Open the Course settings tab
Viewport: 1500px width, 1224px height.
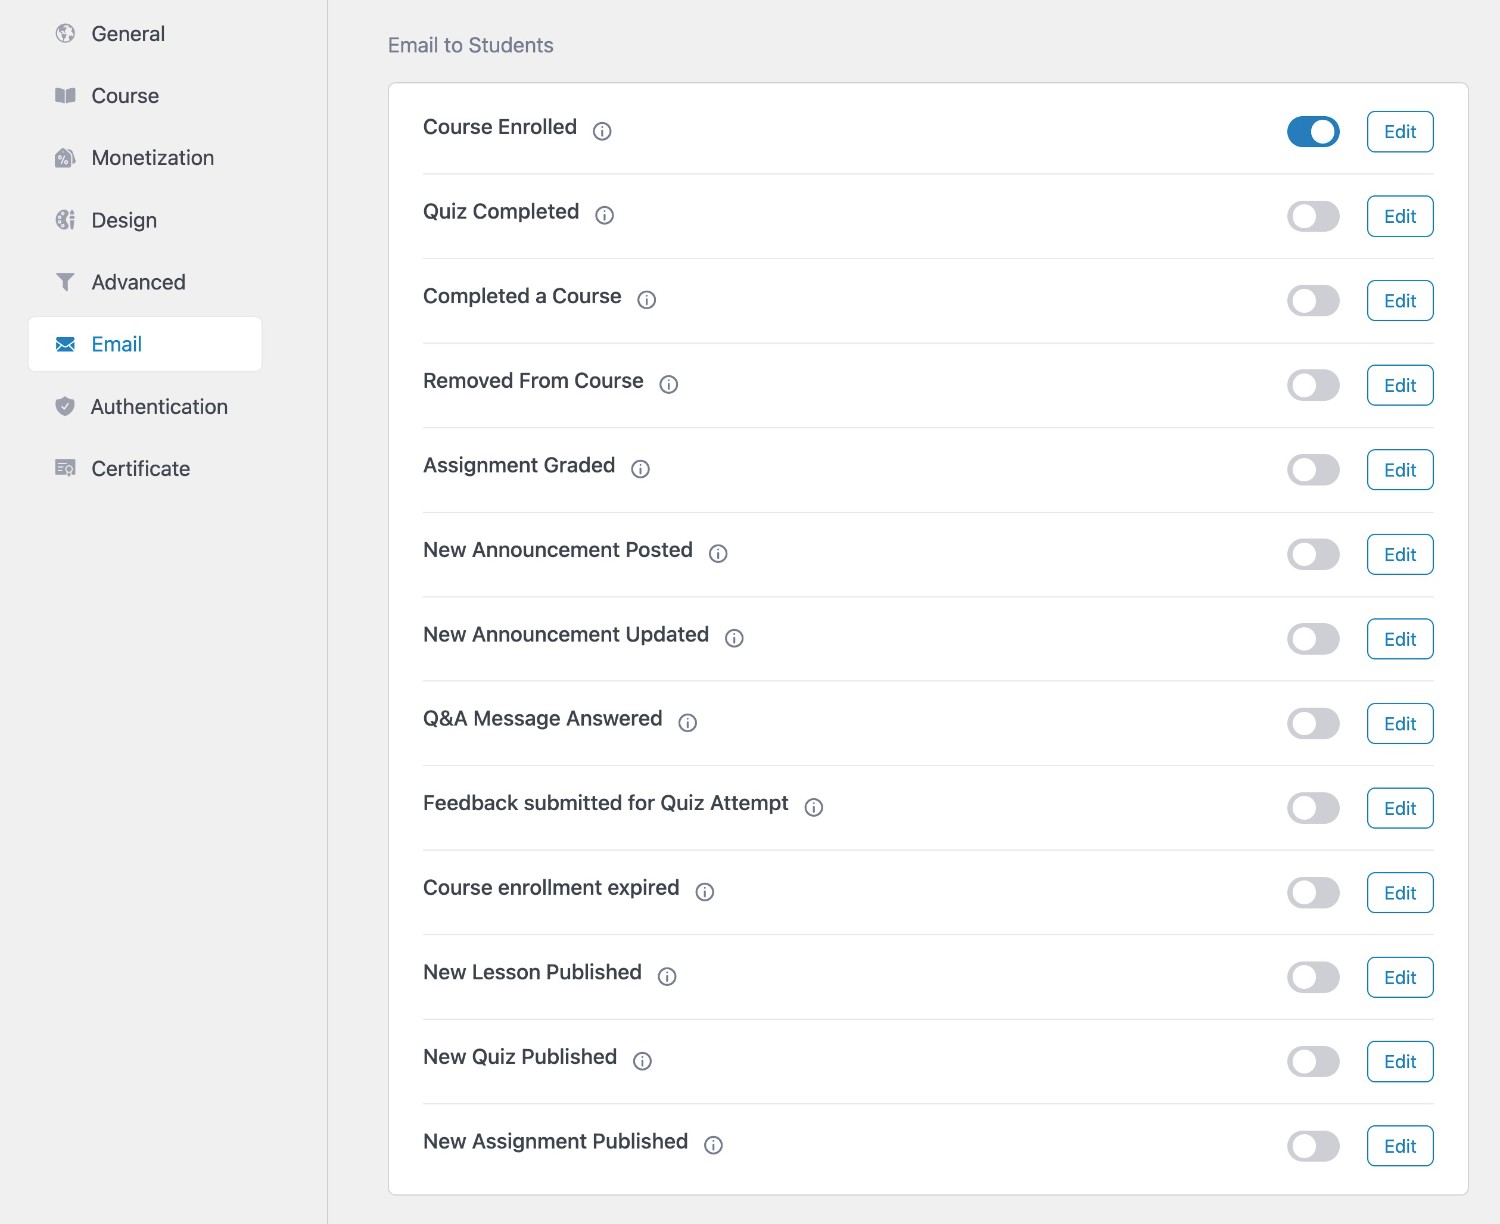coord(145,96)
